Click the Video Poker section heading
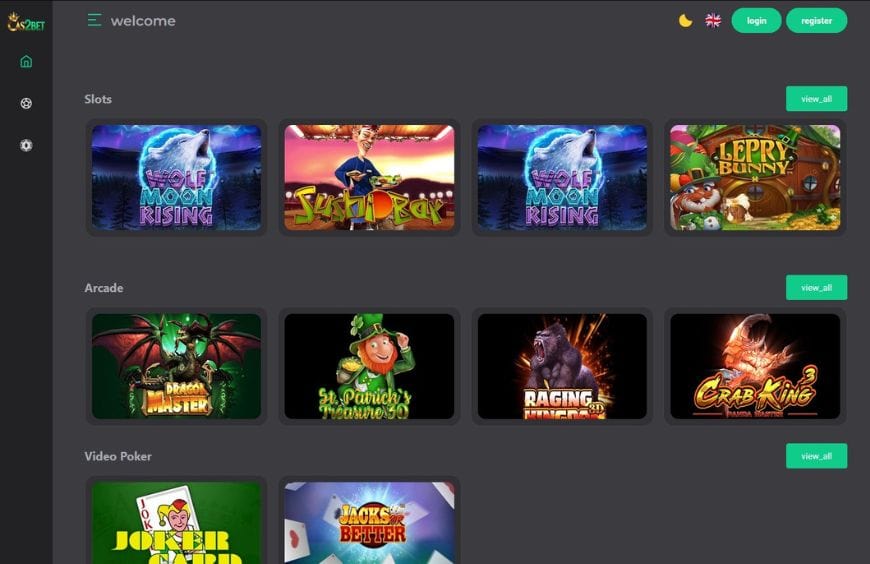This screenshot has height=564, width=870. click(118, 456)
